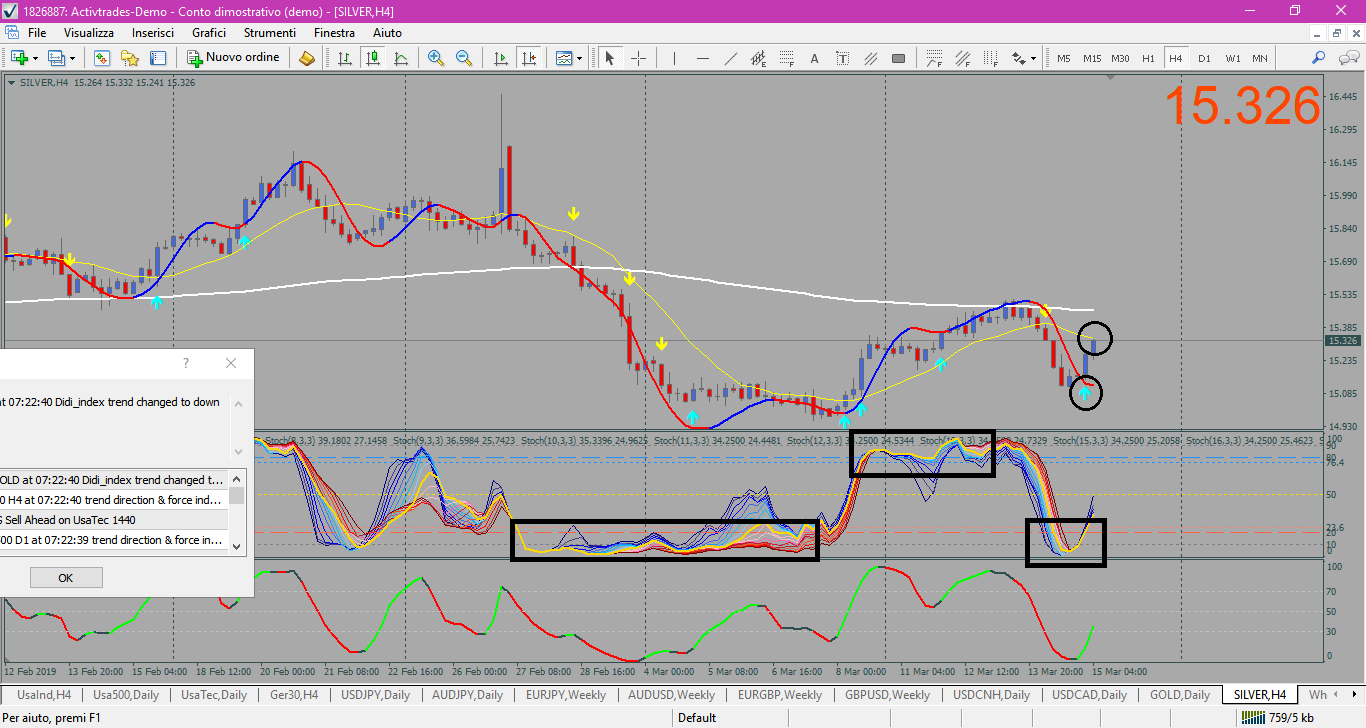The image size is (1366, 728).
Task: Expand the new chart dropdown arrow
Action: [35, 58]
